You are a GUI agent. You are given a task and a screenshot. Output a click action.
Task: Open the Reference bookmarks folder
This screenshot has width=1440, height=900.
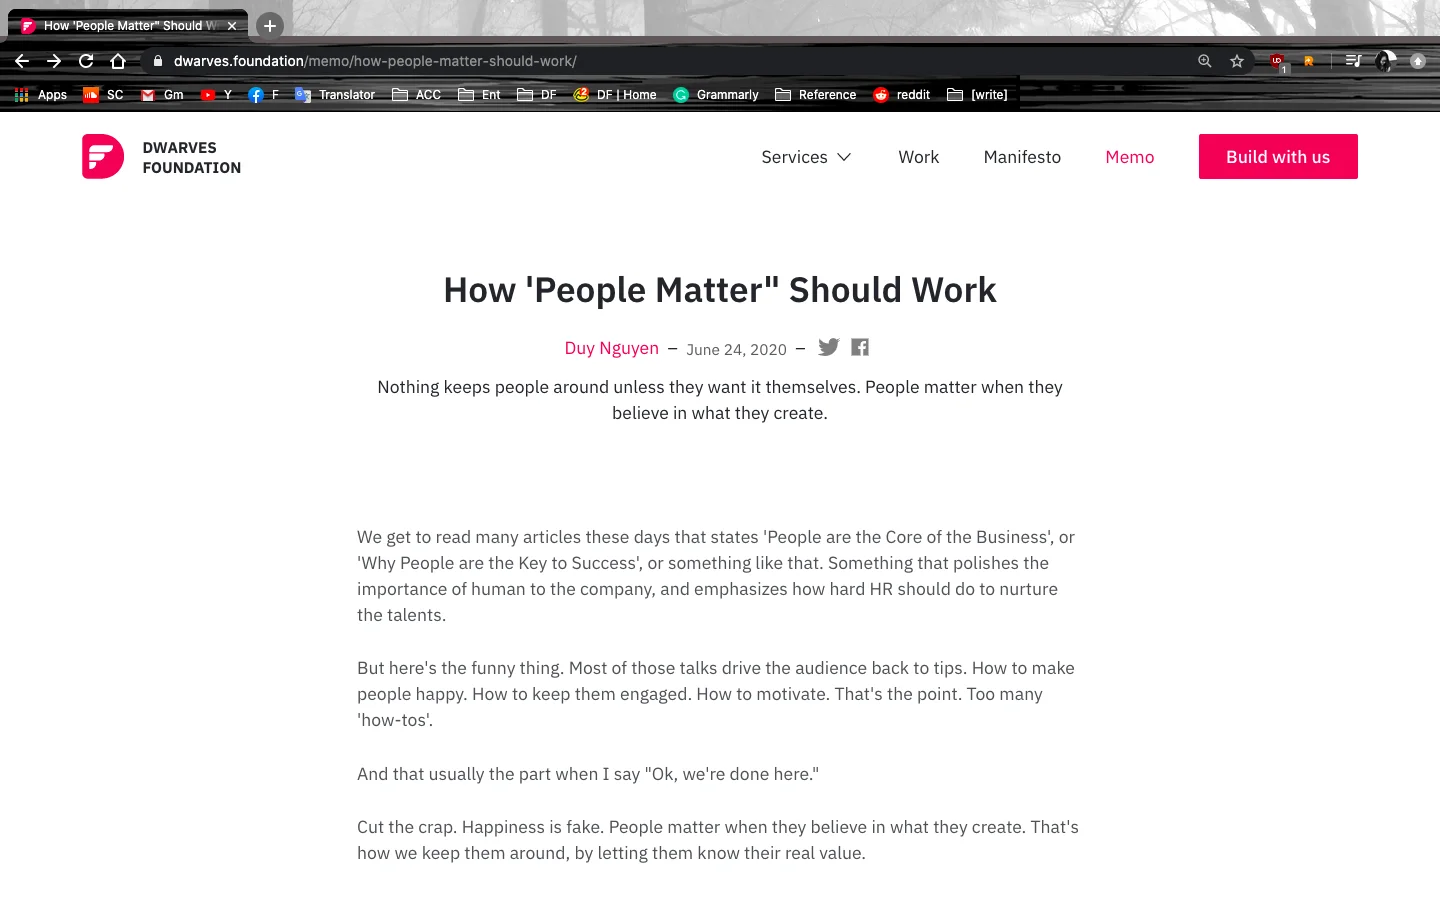point(816,95)
